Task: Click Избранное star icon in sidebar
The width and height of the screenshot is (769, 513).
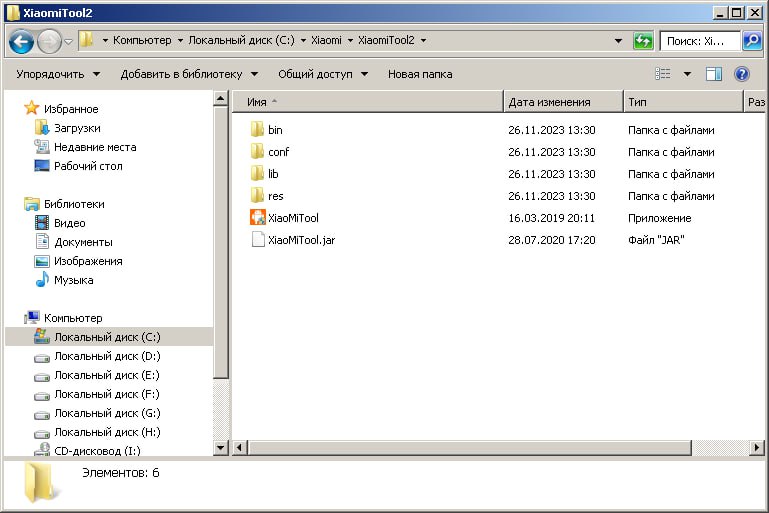Action: coord(31,108)
